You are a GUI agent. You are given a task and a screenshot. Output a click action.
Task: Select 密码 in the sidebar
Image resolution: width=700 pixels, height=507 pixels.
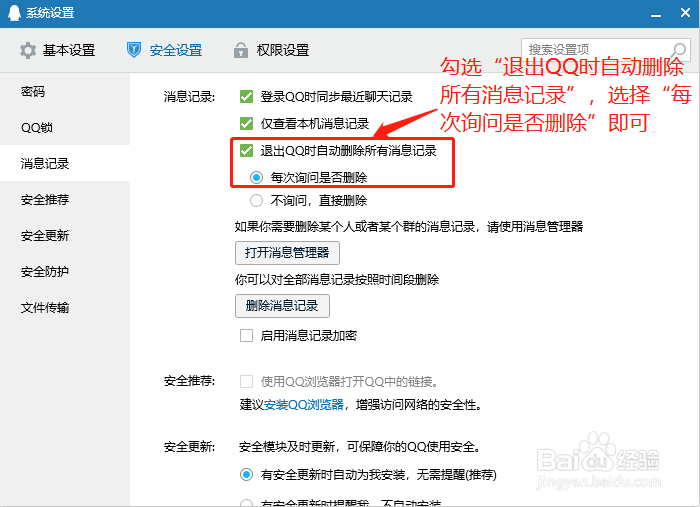[65, 91]
